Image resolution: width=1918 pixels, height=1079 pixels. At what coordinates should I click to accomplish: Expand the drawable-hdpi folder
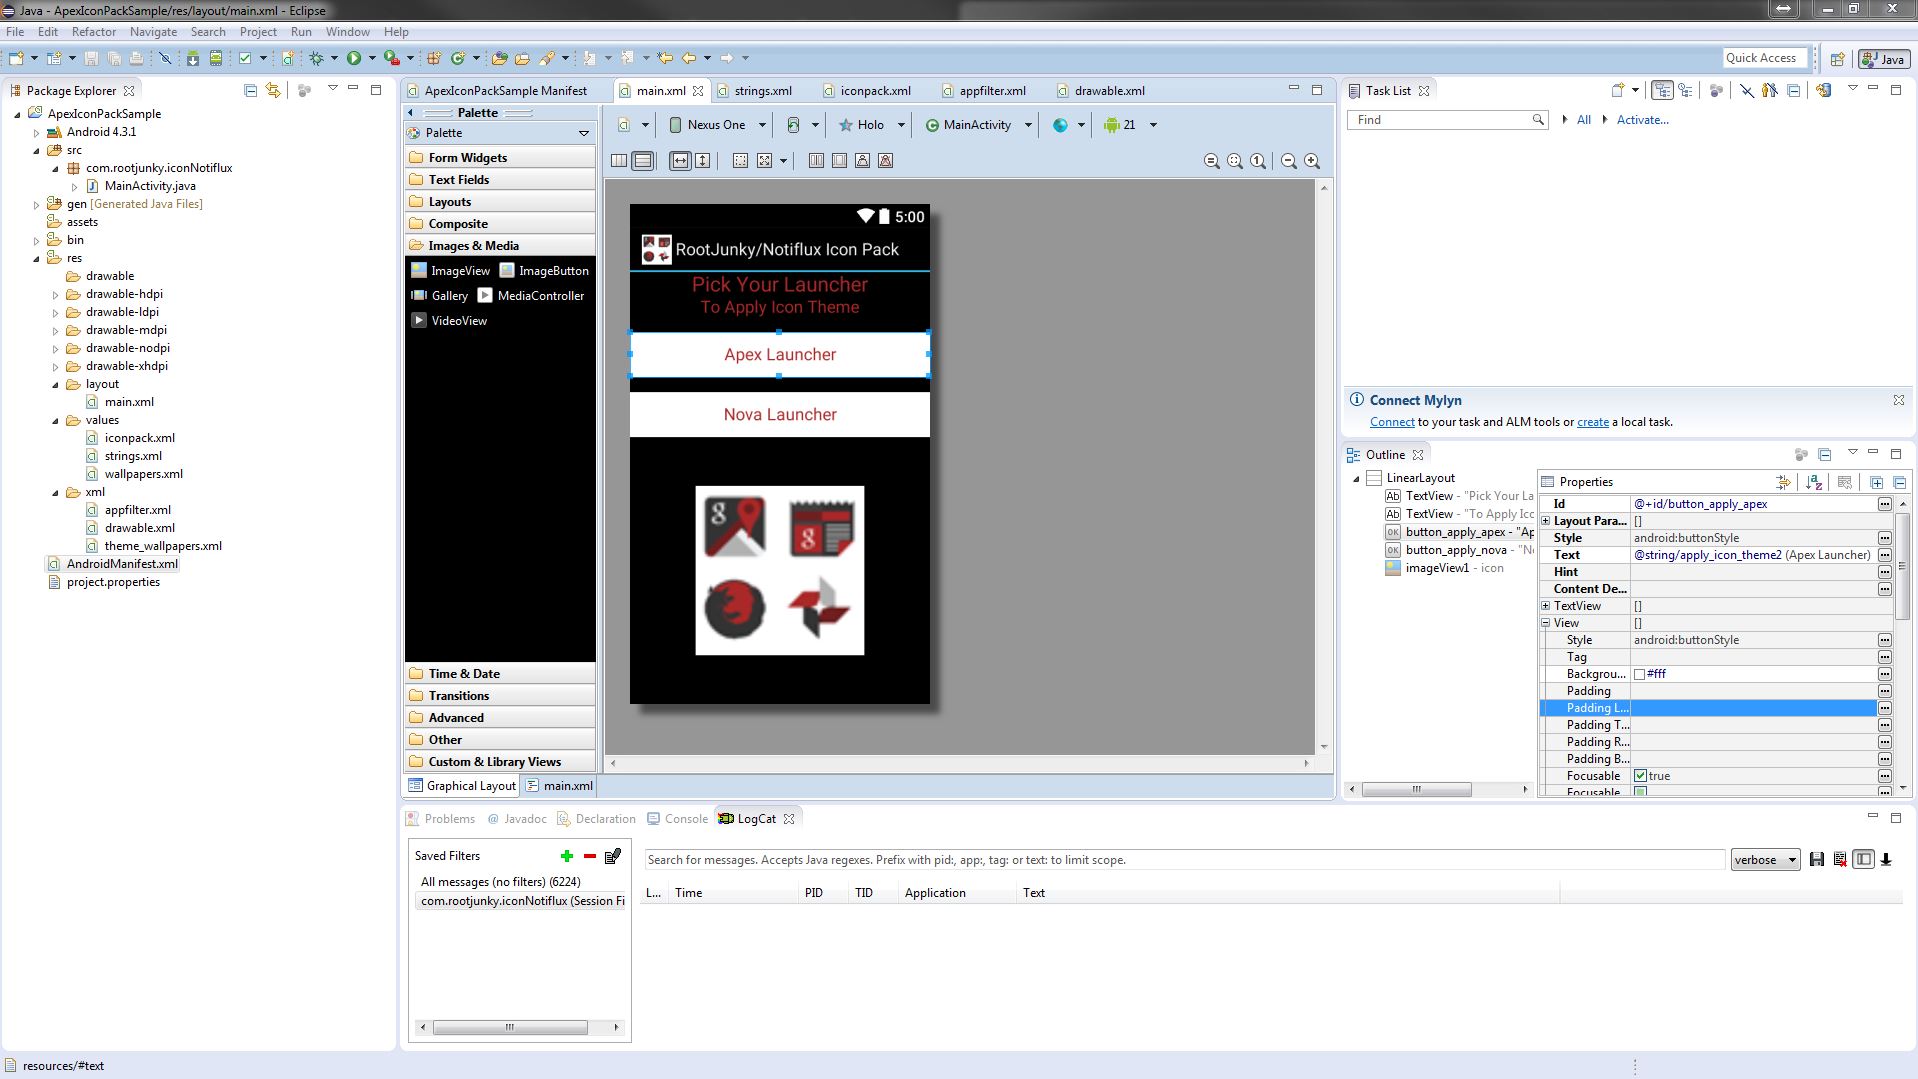click(56, 295)
